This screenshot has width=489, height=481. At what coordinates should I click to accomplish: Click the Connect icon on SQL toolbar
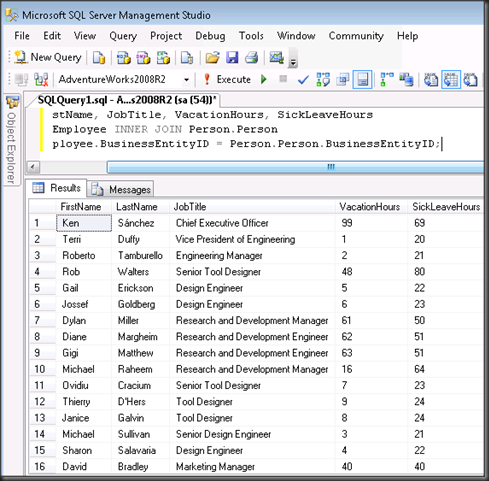coord(21,79)
